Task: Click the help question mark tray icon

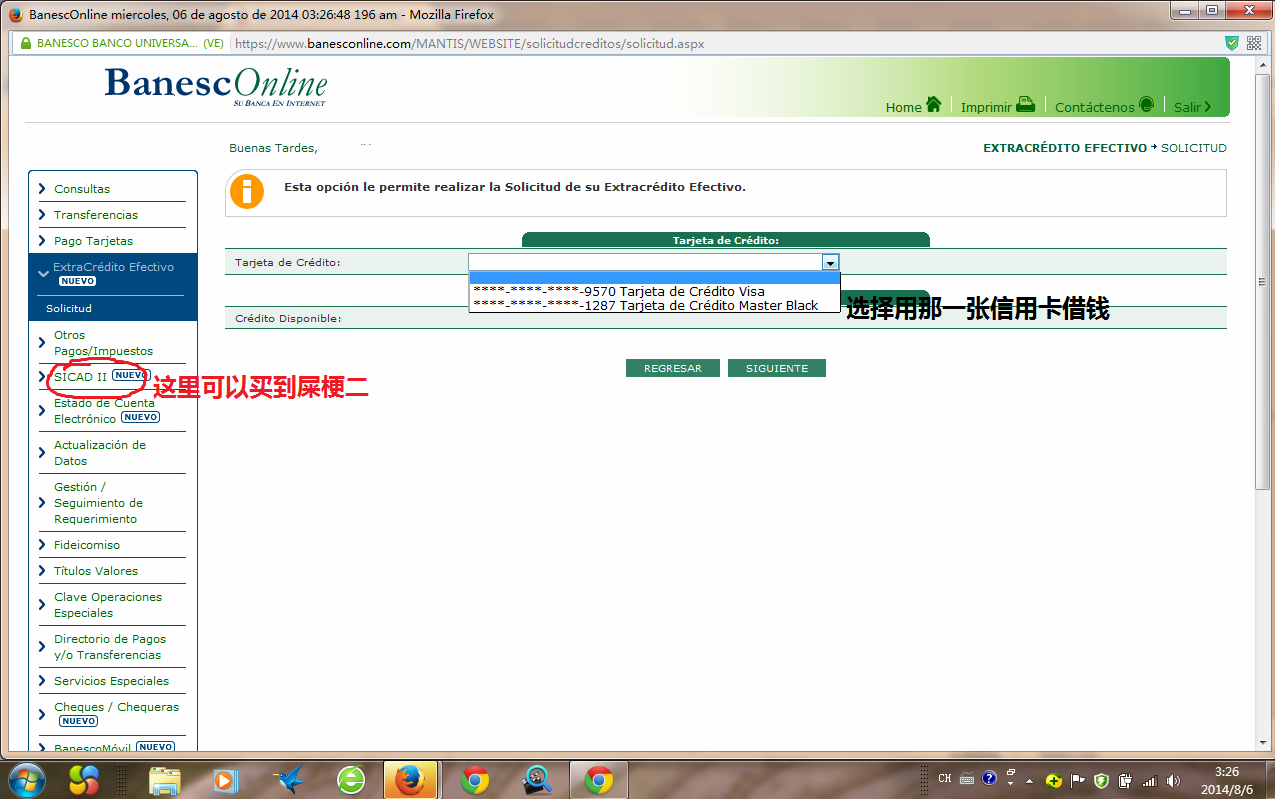Action: pos(990,778)
